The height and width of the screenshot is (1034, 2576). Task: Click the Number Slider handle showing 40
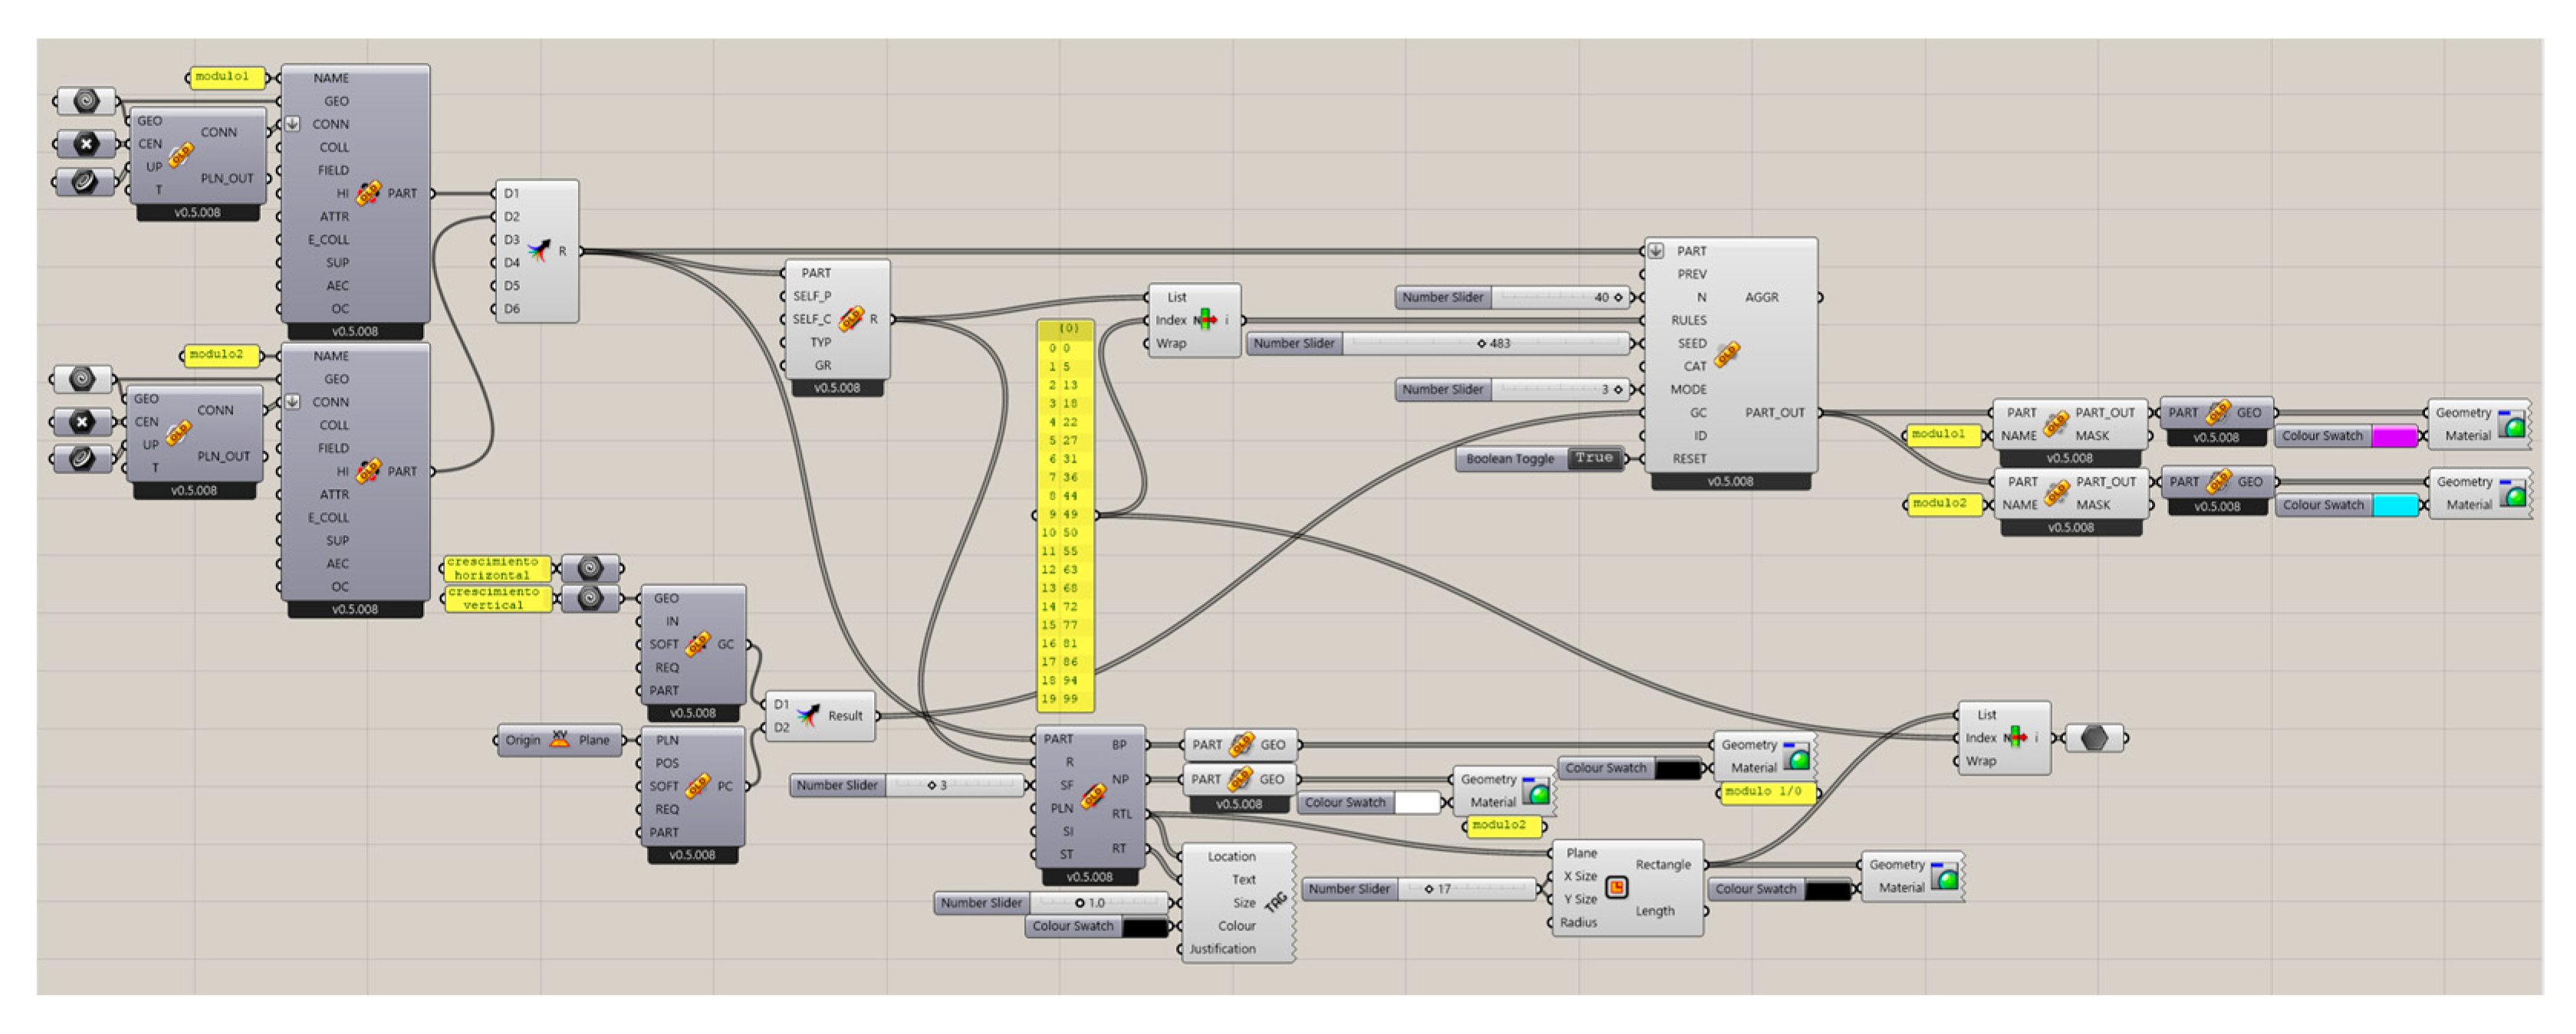tap(1617, 297)
